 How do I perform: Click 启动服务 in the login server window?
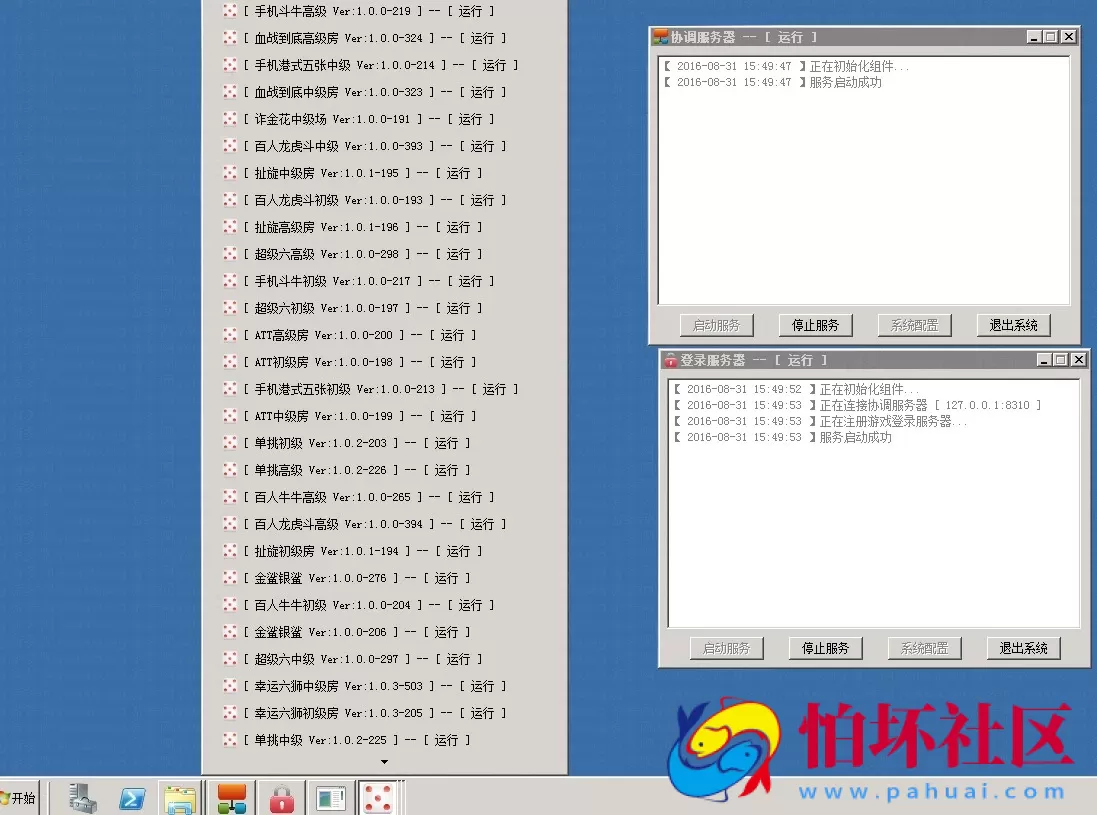click(x=726, y=648)
